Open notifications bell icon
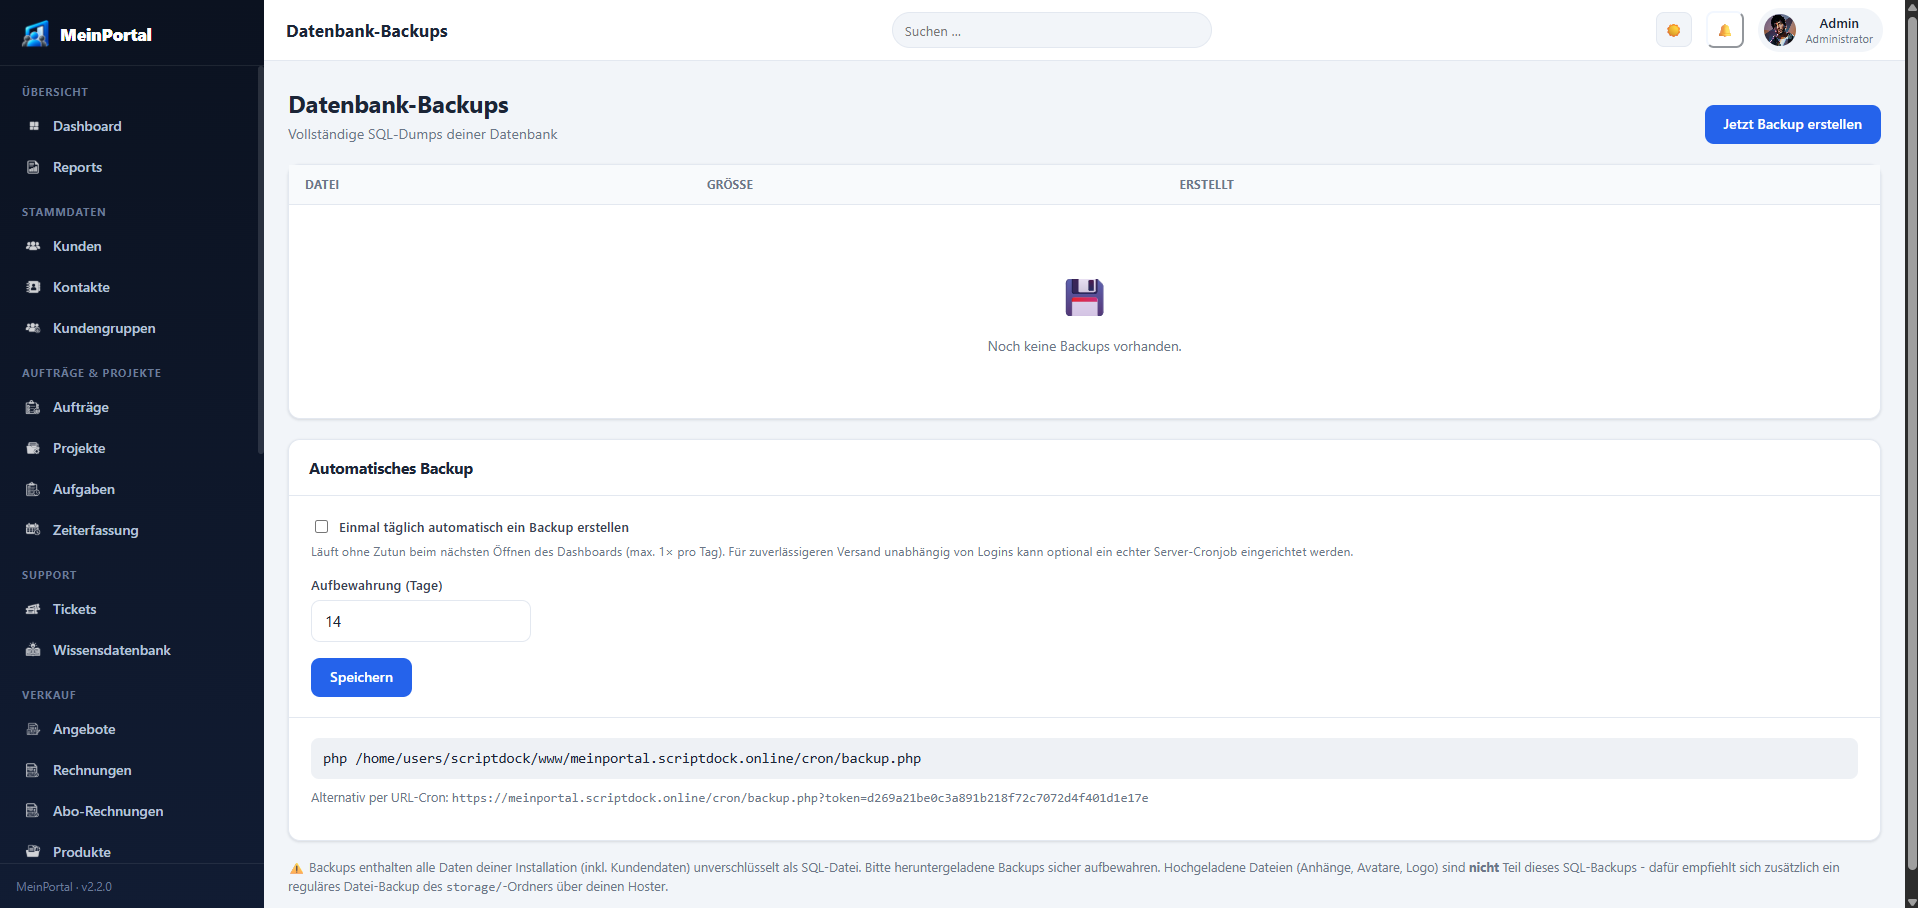 [x=1725, y=30]
